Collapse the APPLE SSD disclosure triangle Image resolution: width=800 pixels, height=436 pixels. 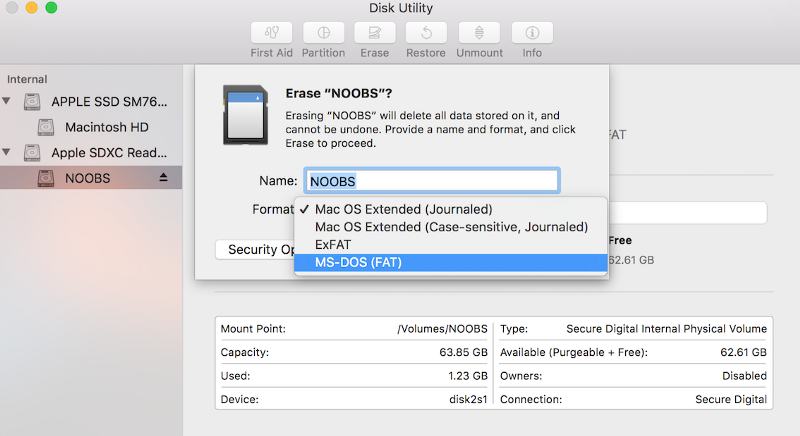(x=7, y=101)
